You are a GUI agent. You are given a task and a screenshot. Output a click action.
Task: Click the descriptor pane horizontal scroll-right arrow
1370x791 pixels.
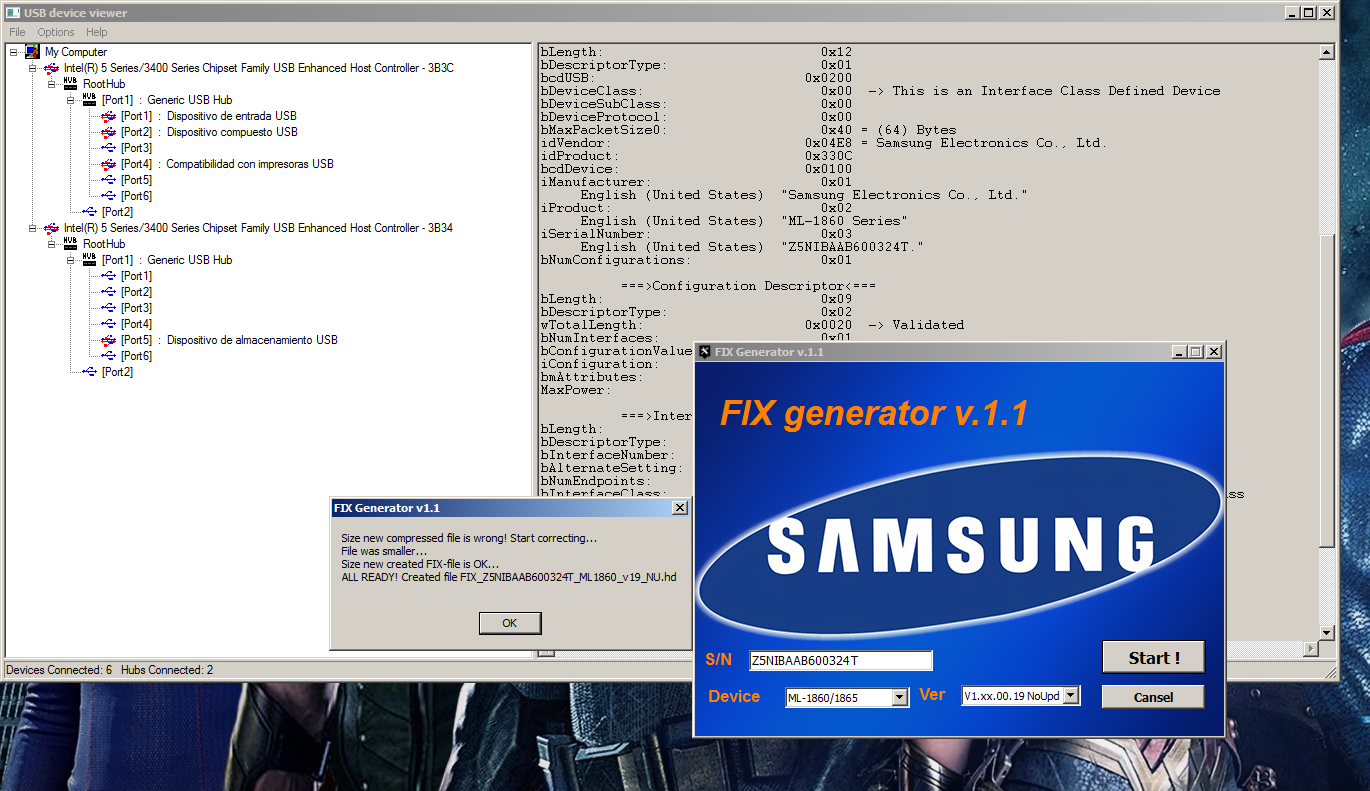point(1312,650)
